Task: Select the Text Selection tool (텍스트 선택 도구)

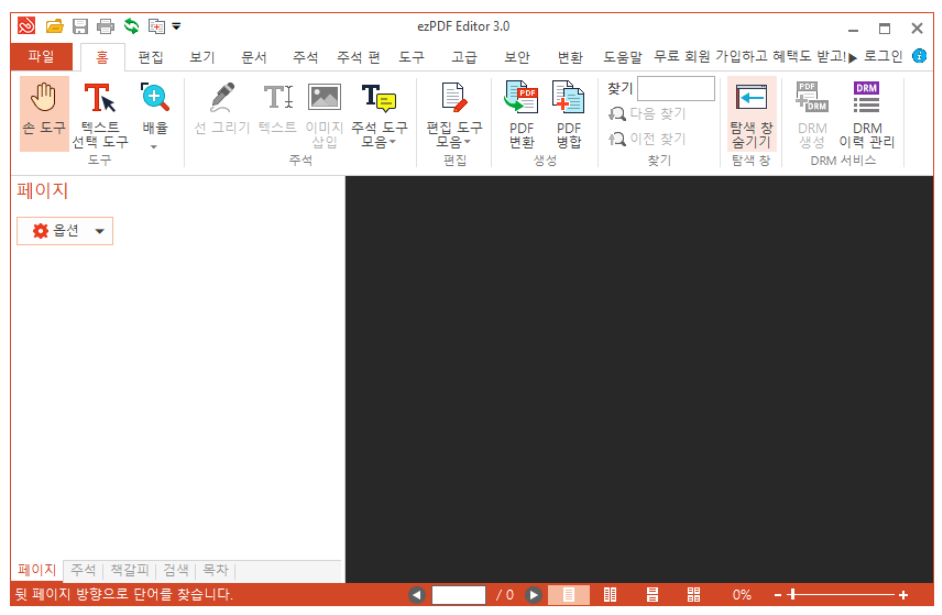Action: pyautogui.click(x=100, y=114)
